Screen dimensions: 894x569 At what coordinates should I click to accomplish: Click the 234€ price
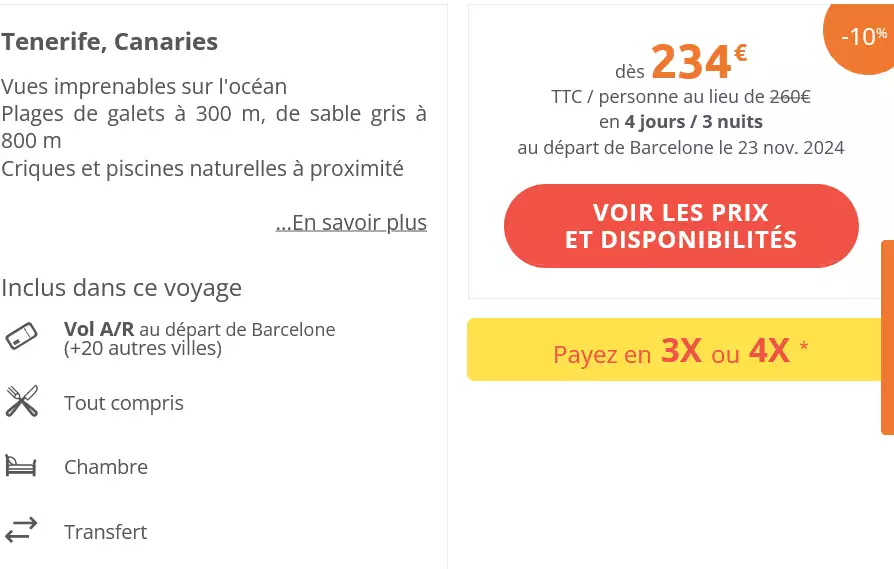(x=698, y=62)
